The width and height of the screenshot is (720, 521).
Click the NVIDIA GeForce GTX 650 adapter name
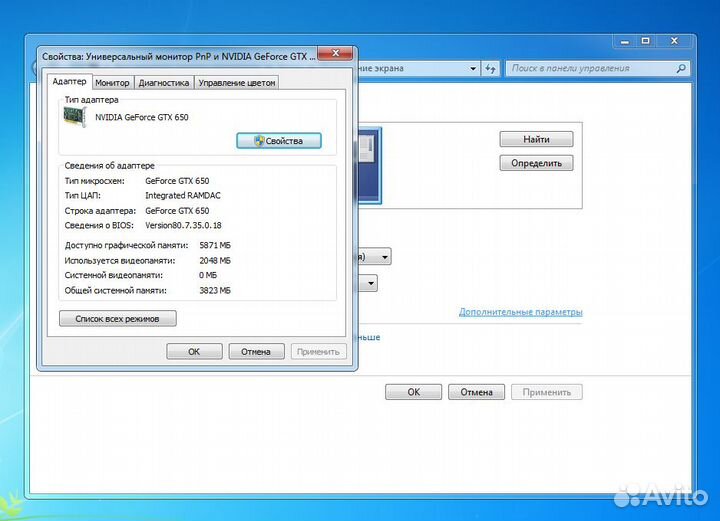[142, 117]
